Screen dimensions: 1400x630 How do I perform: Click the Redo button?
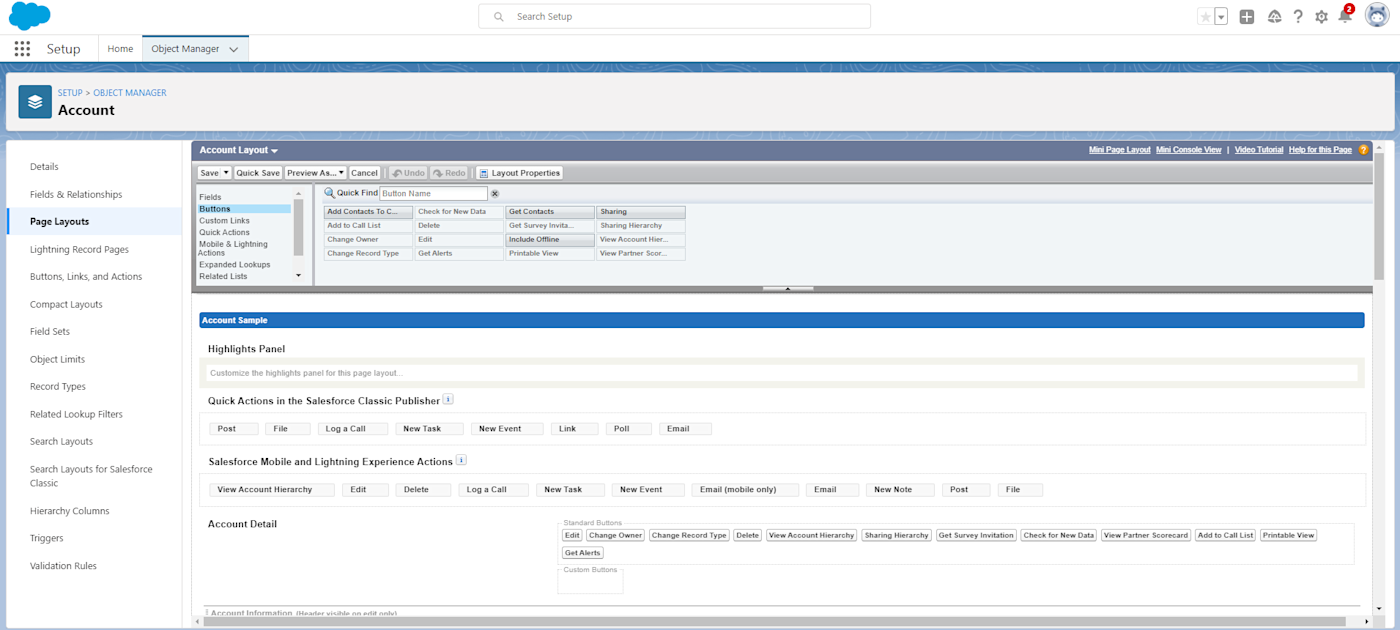[449, 173]
